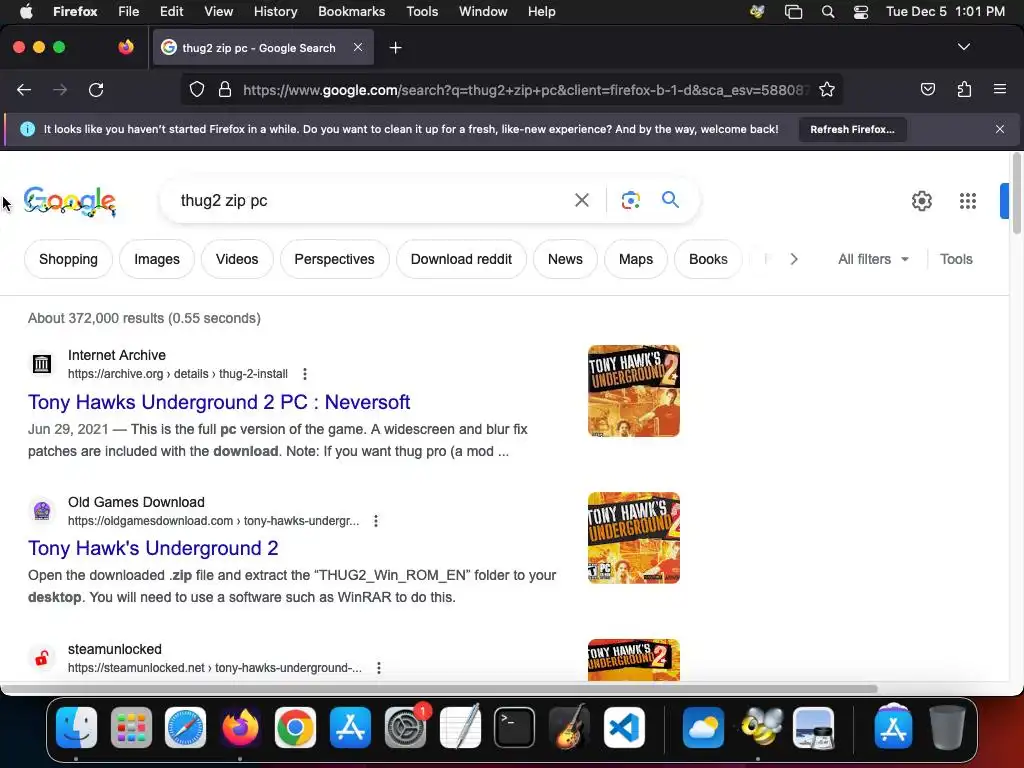
Task: Open Safari from the Dock
Action: tap(185, 727)
